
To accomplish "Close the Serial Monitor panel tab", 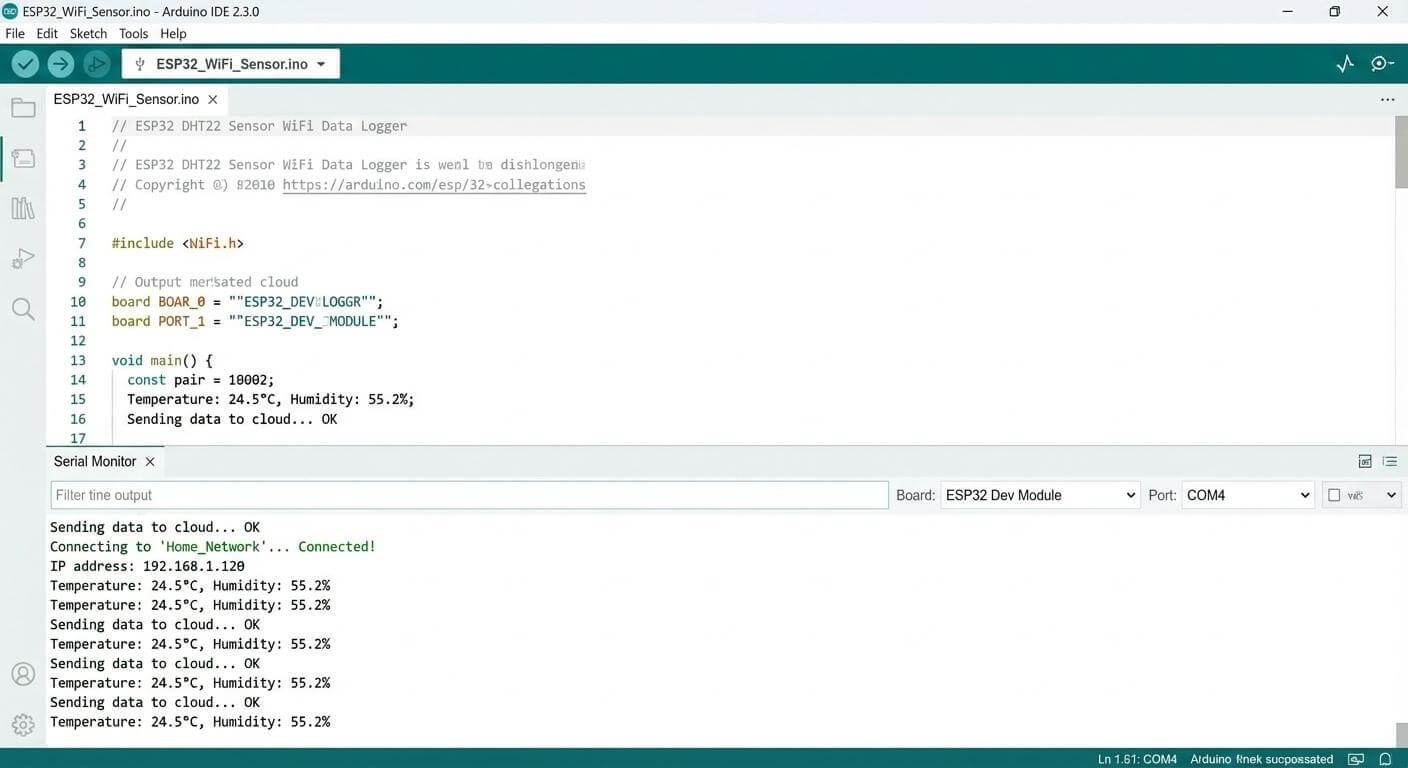I will pos(150,462).
